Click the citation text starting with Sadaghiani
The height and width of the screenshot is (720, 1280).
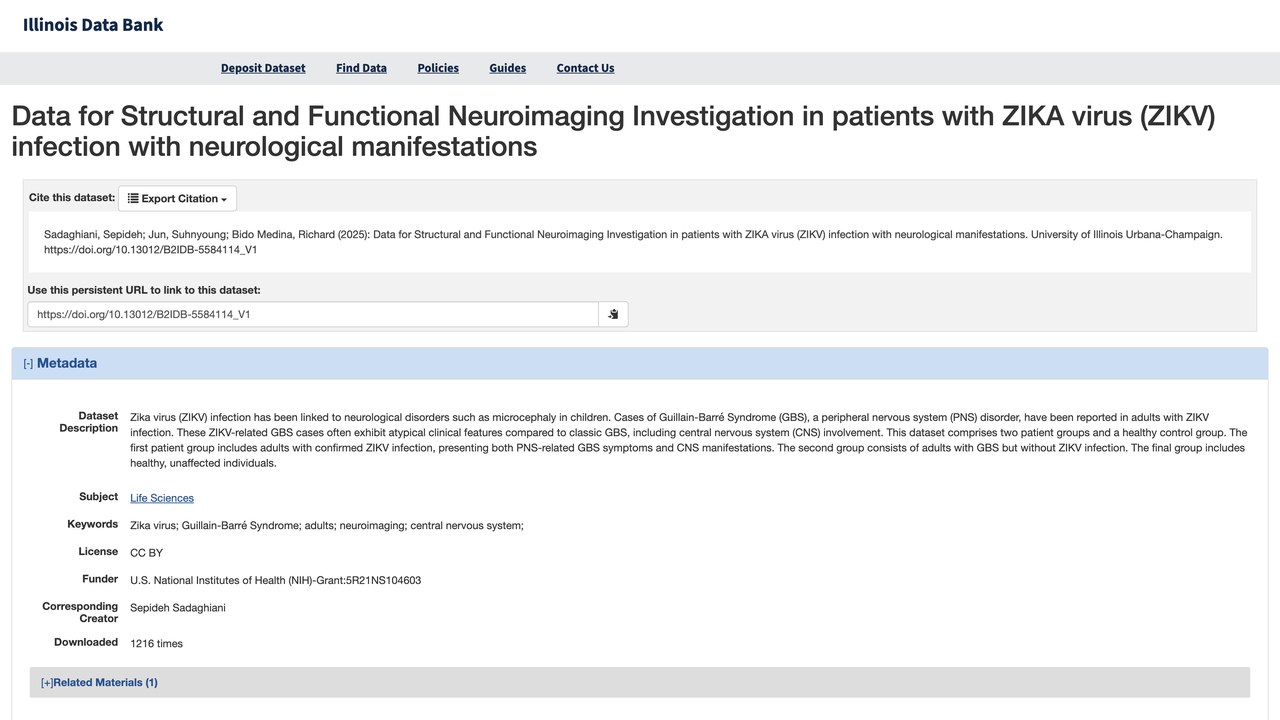click(x=633, y=242)
